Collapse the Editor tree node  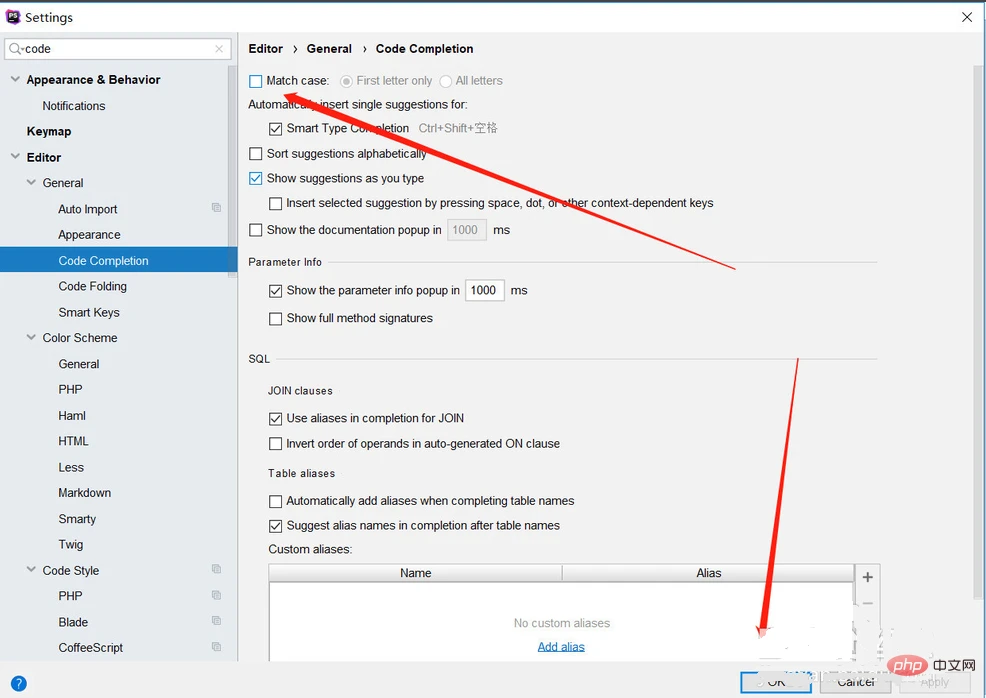click(x=15, y=157)
